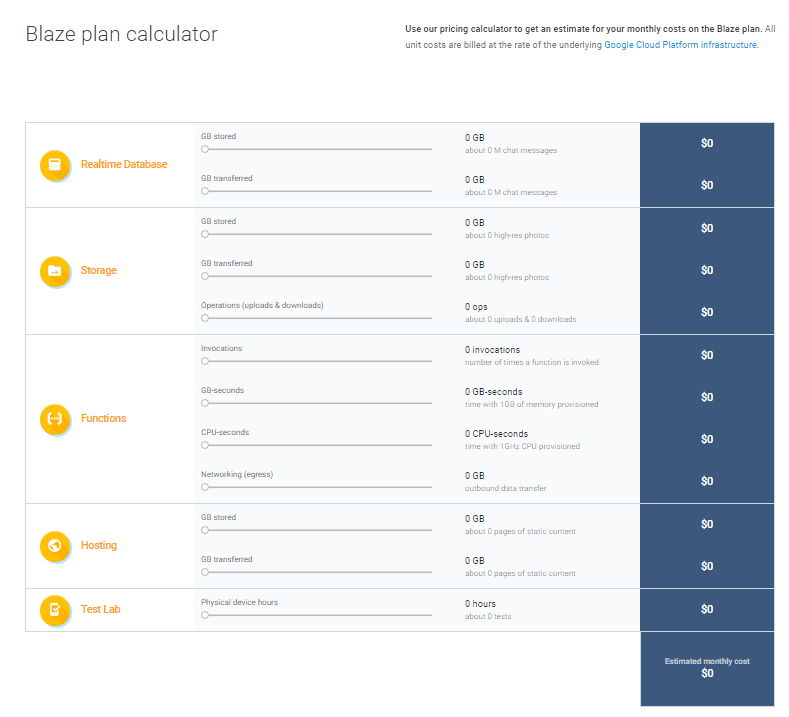Click Storage GB stored slider handle

coord(205,234)
